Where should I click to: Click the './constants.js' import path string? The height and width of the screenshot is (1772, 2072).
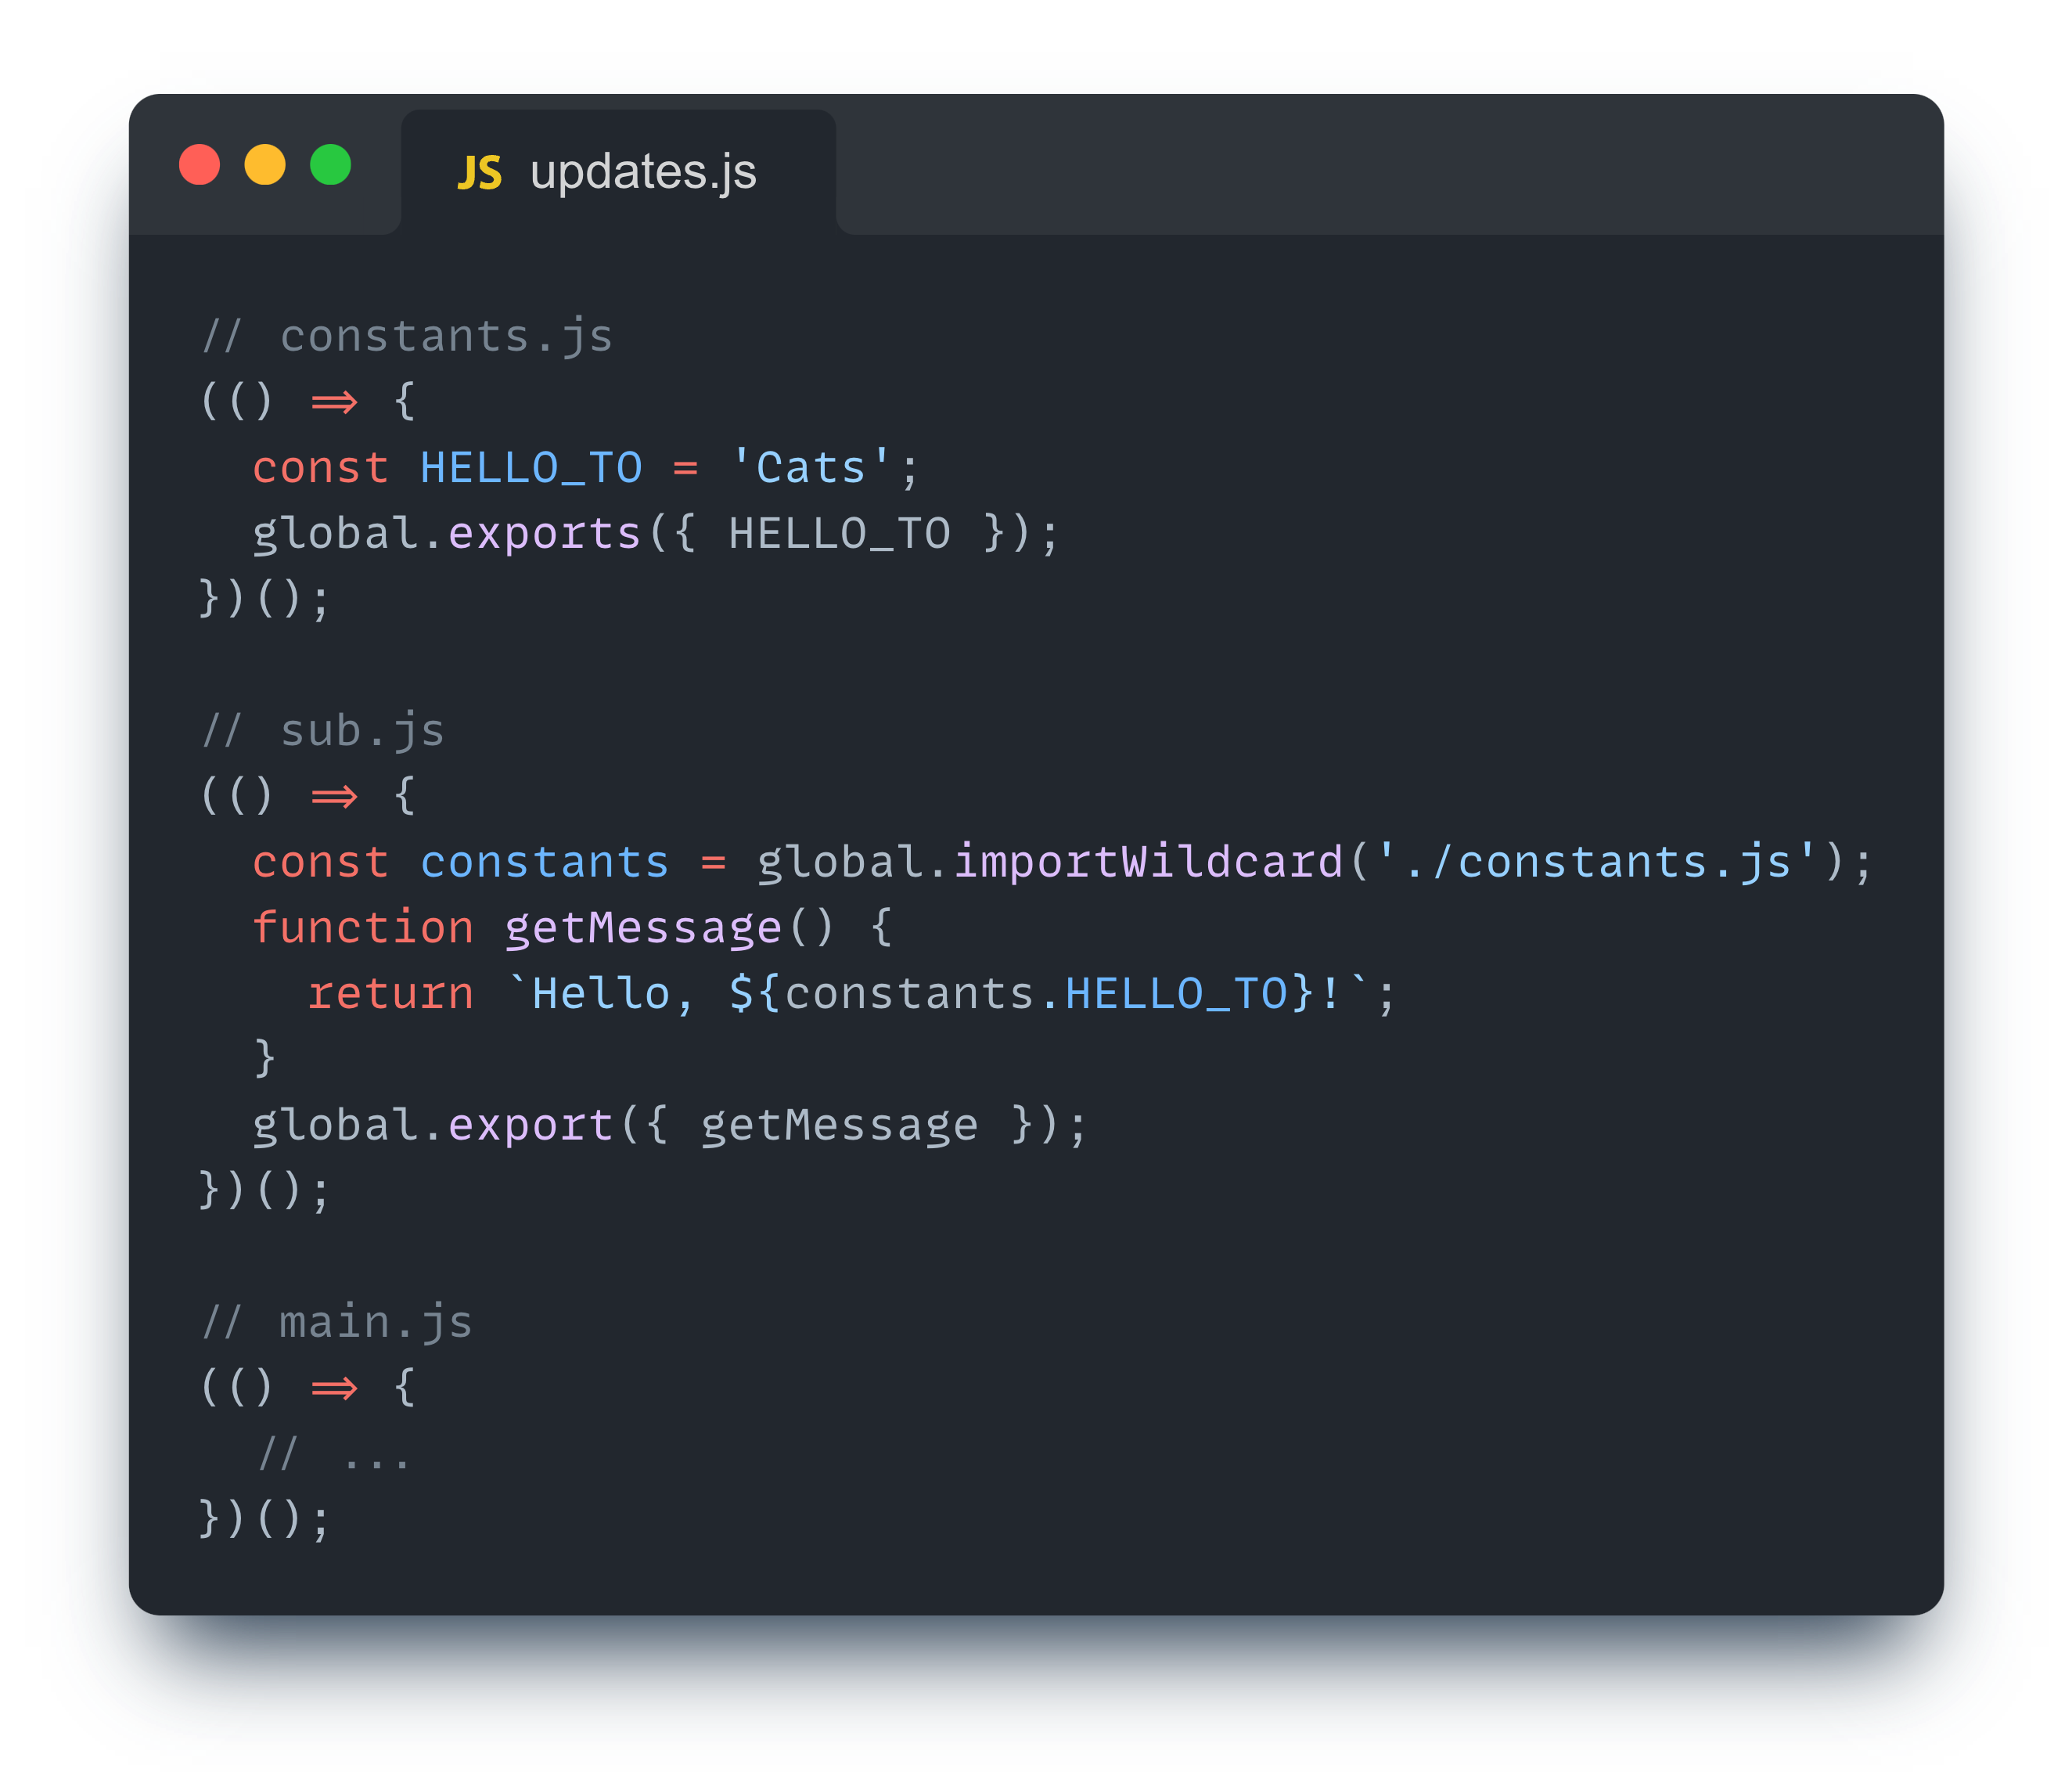click(1596, 862)
